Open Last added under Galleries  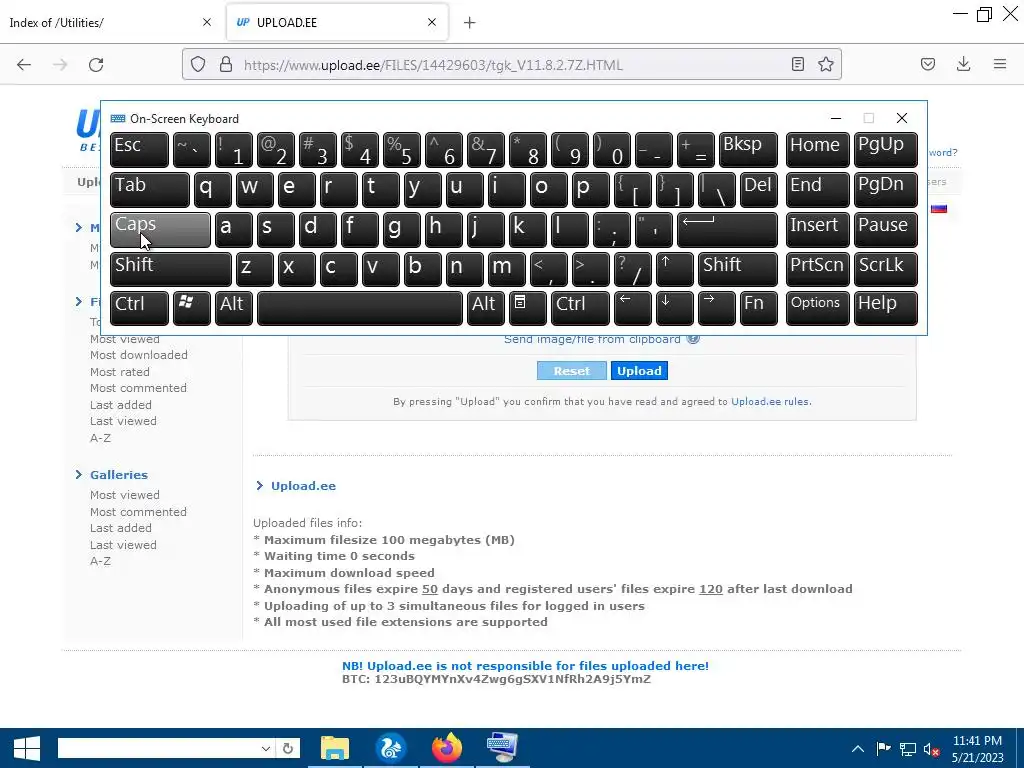(120, 528)
